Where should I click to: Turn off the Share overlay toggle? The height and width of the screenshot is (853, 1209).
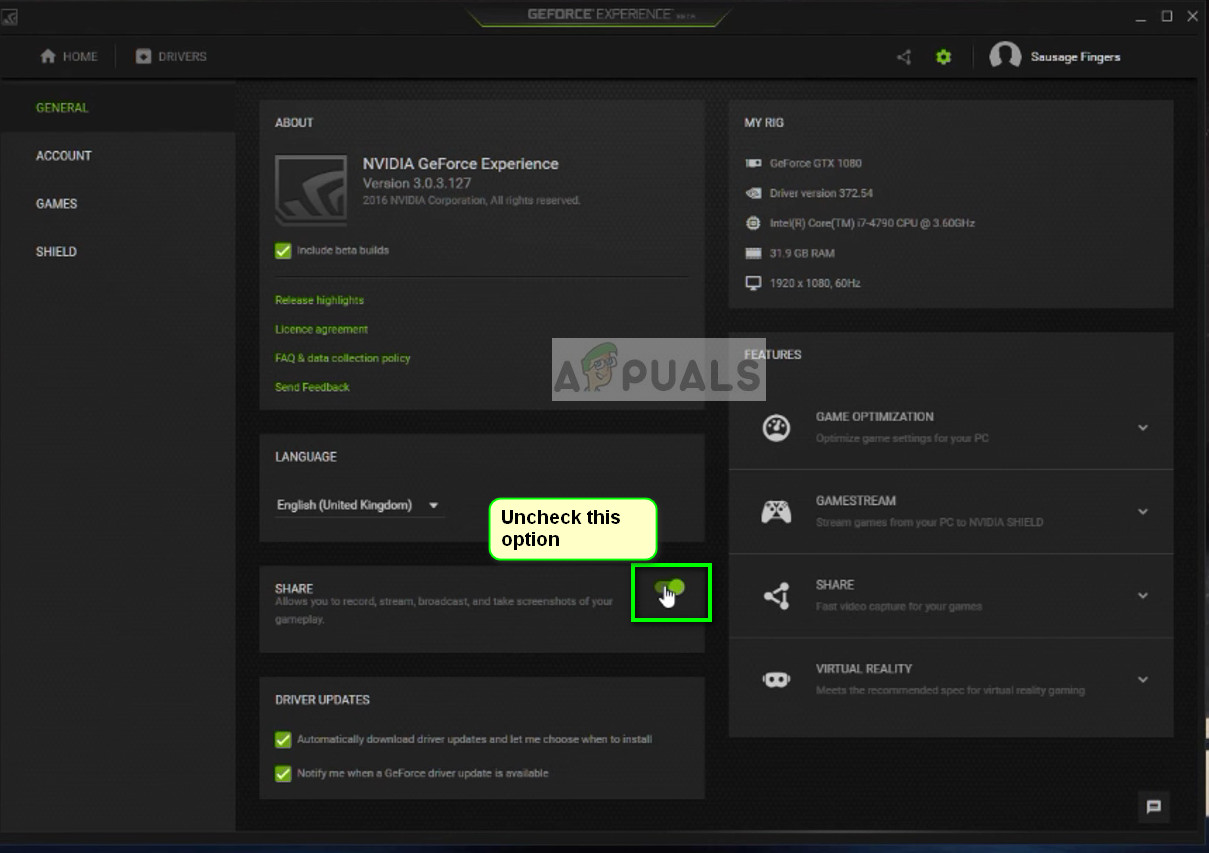(670, 588)
